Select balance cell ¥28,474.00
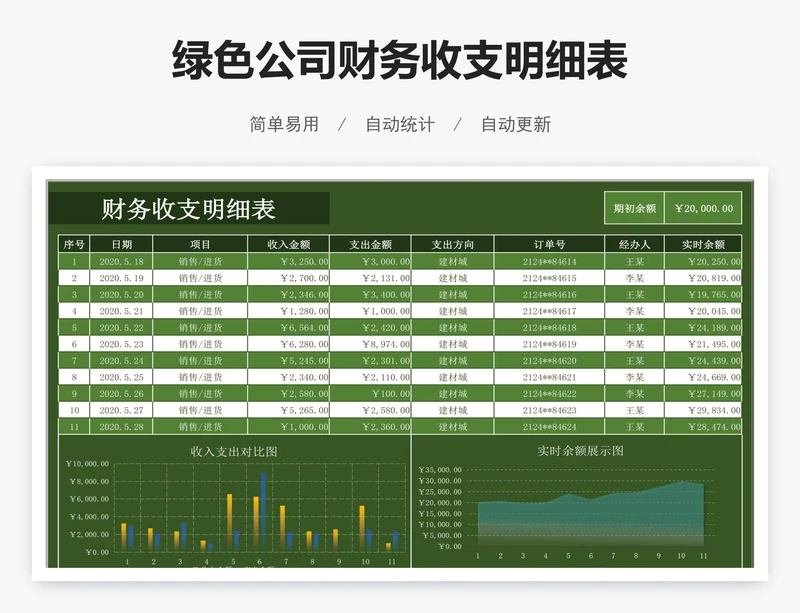Viewport: 800px width, 613px height. (x=703, y=427)
